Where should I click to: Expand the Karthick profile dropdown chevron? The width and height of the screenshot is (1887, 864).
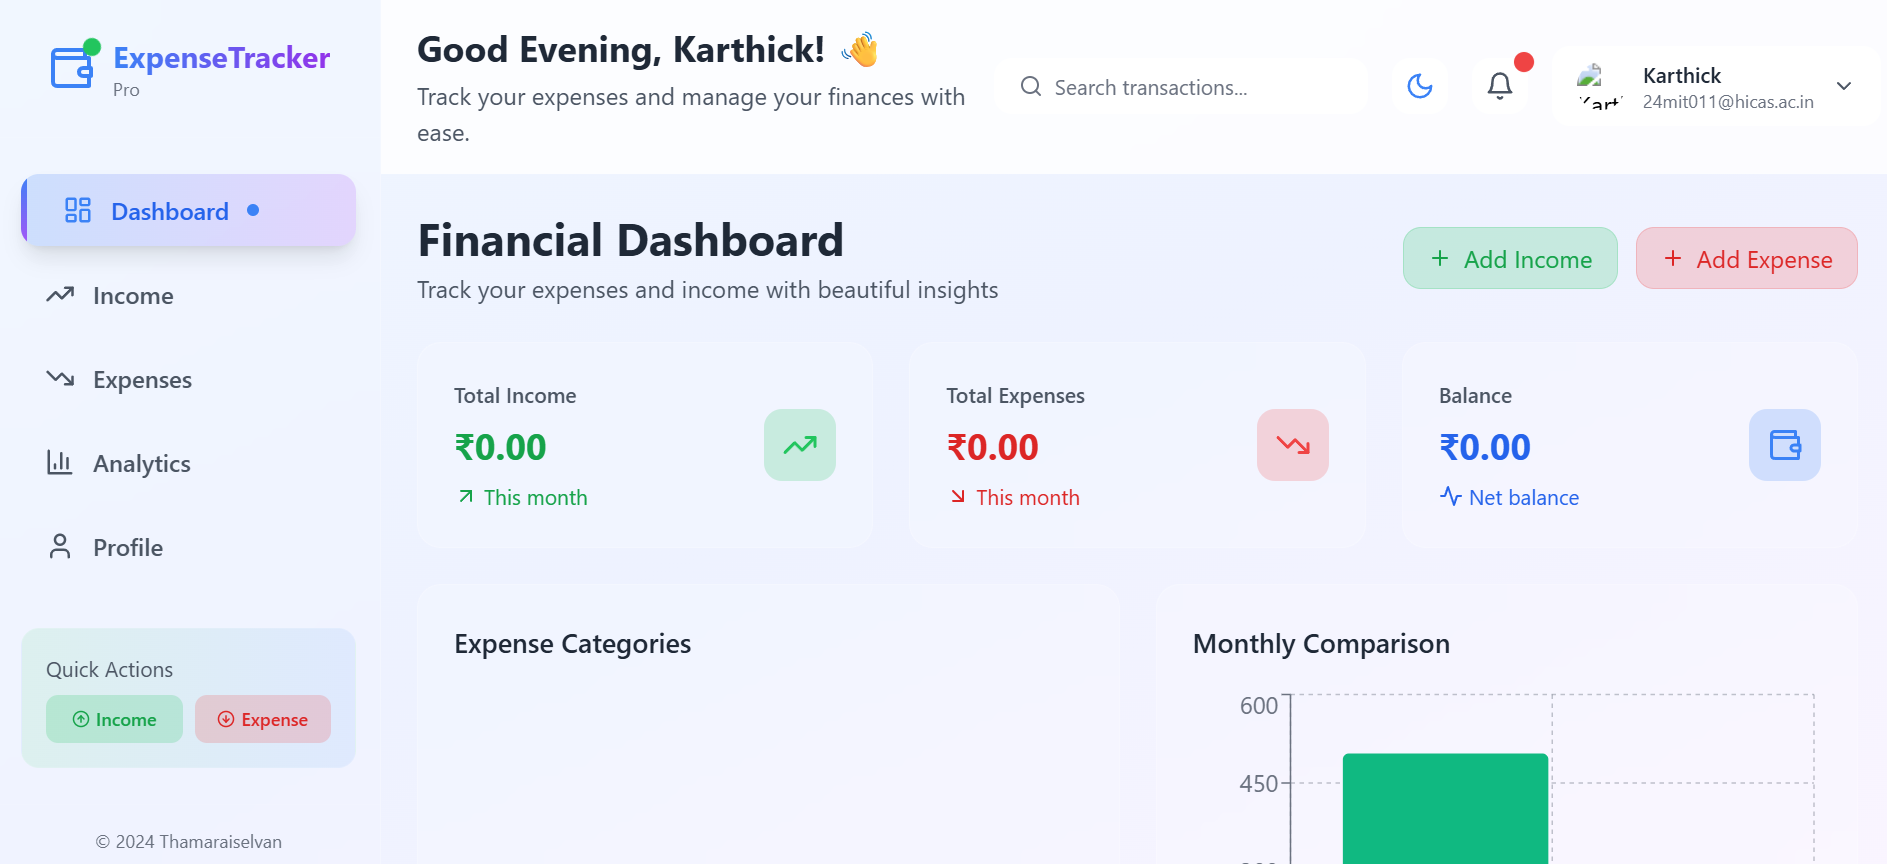[x=1844, y=87]
